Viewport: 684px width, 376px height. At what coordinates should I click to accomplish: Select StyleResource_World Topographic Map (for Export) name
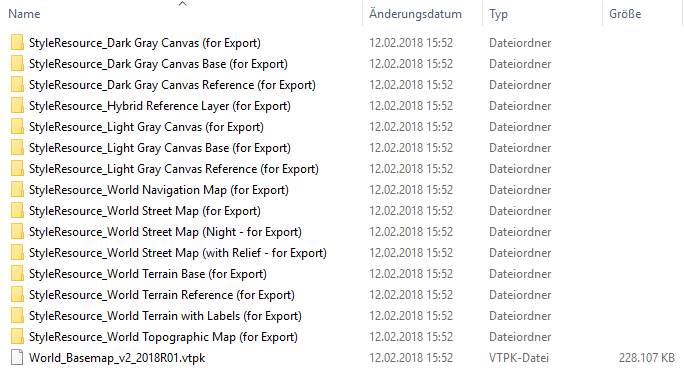point(163,337)
